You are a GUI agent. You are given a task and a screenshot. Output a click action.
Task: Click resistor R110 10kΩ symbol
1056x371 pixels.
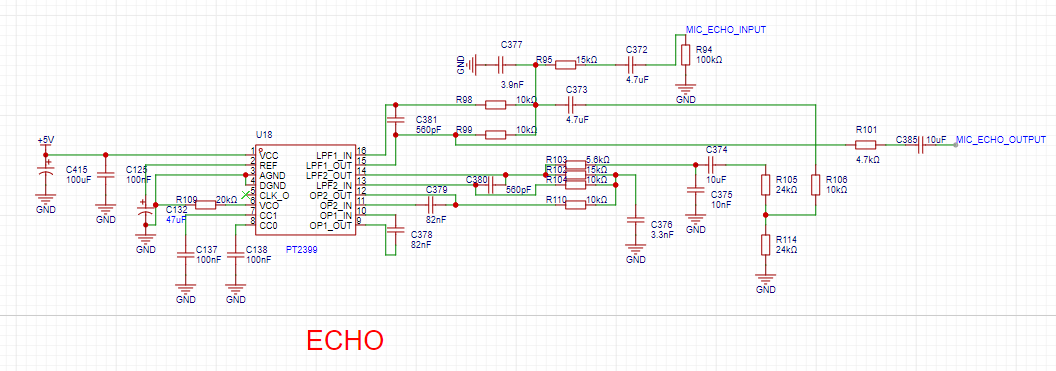click(576, 205)
